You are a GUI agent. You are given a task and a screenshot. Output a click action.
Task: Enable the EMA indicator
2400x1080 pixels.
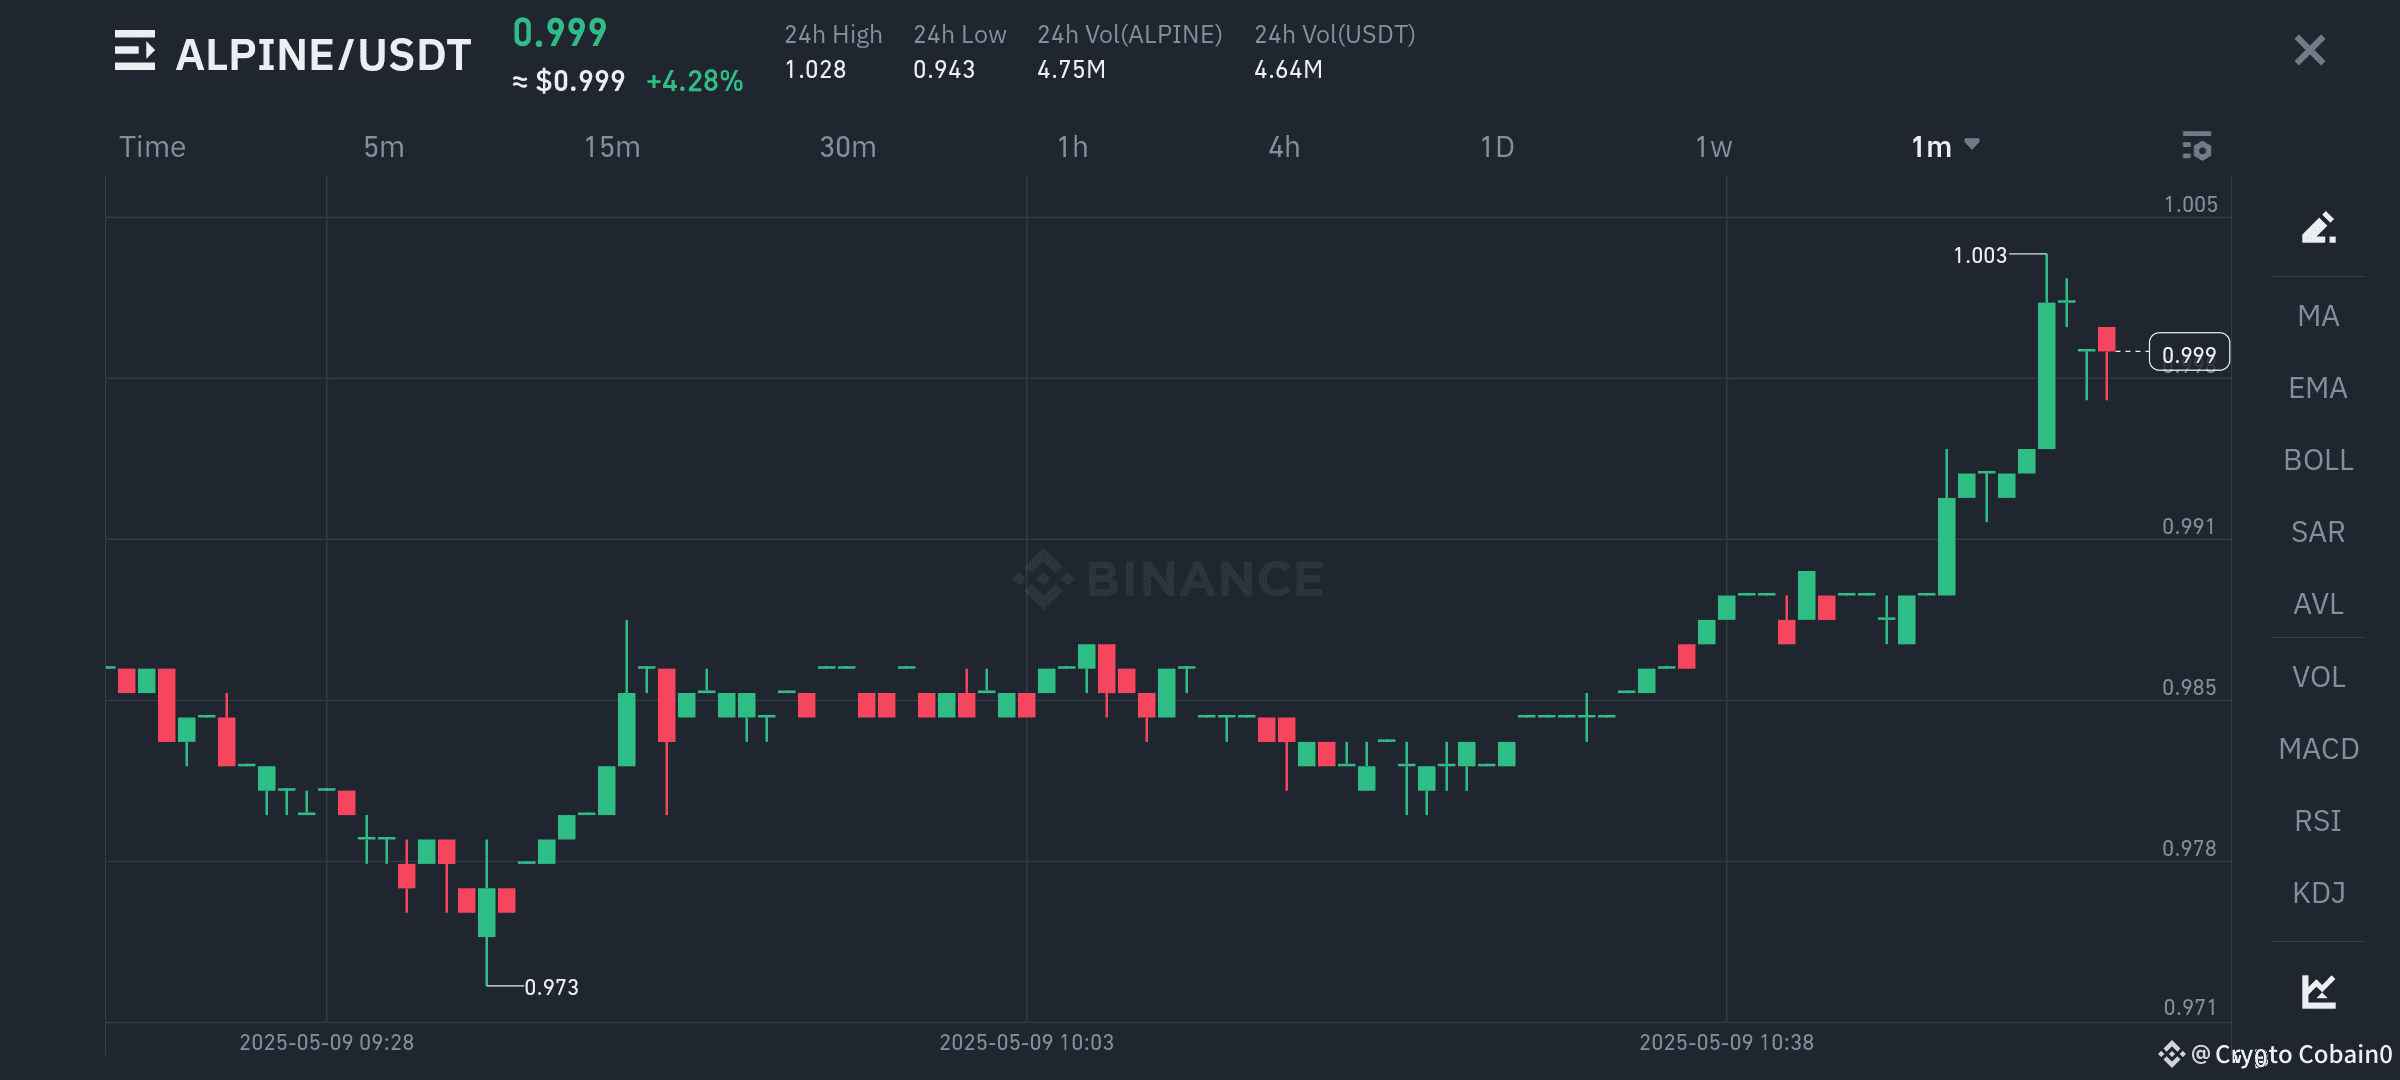click(x=2318, y=388)
